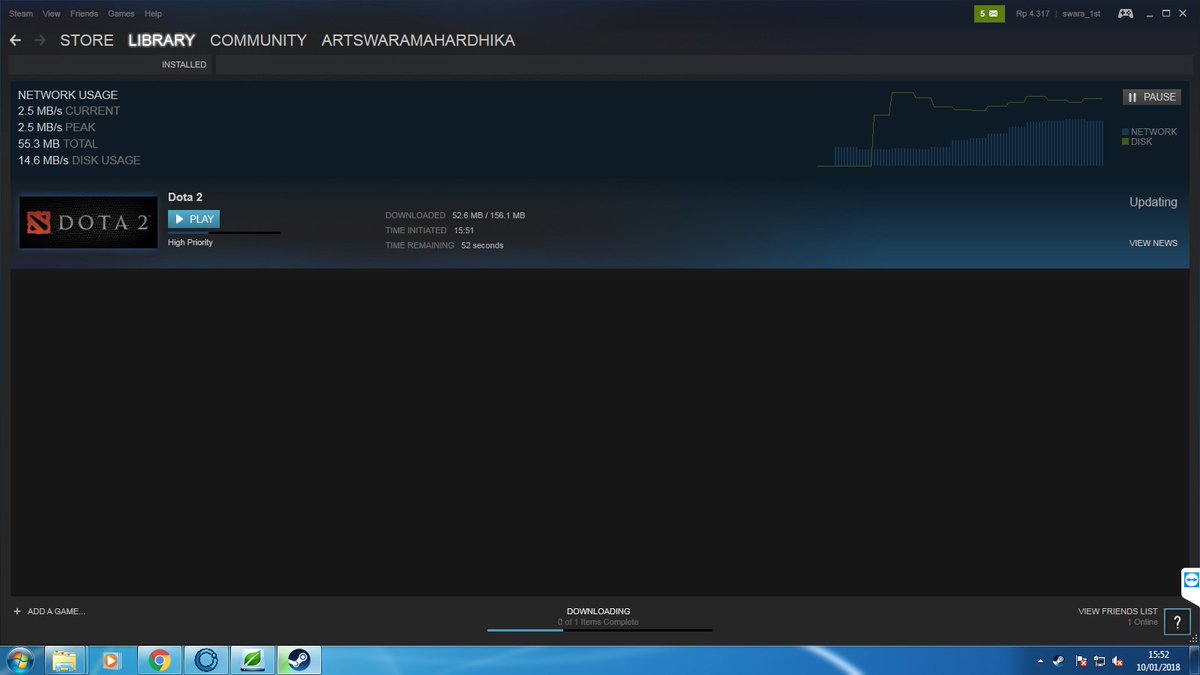Go forward with the right arrow
This screenshot has height=675, width=1200.
coord(40,41)
